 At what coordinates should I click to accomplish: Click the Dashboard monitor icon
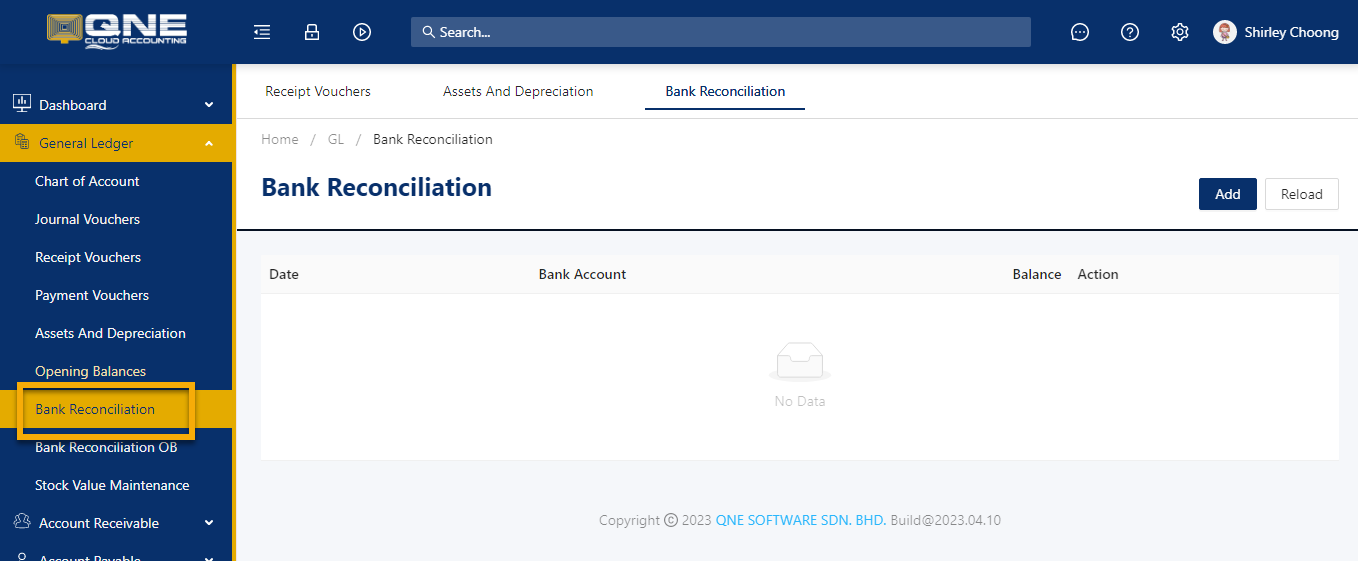21,103
